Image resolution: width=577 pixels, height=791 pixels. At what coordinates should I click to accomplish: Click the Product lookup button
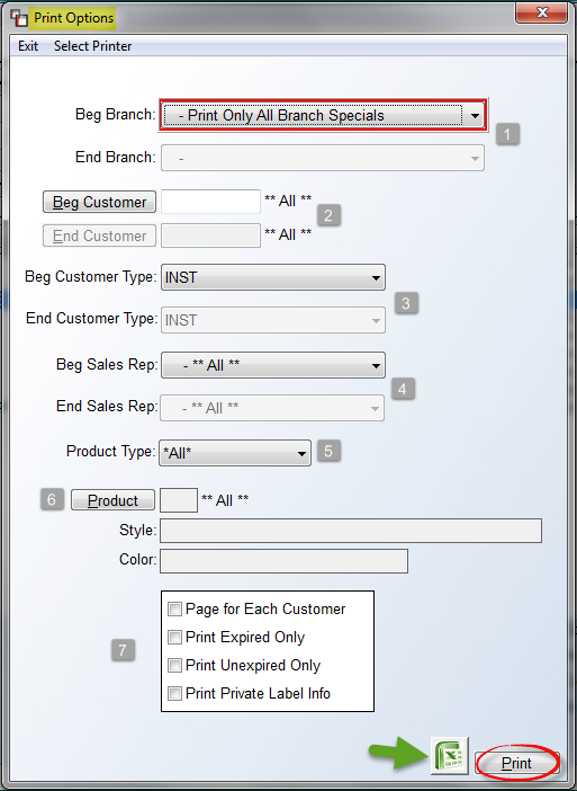[x=112, y=500]
